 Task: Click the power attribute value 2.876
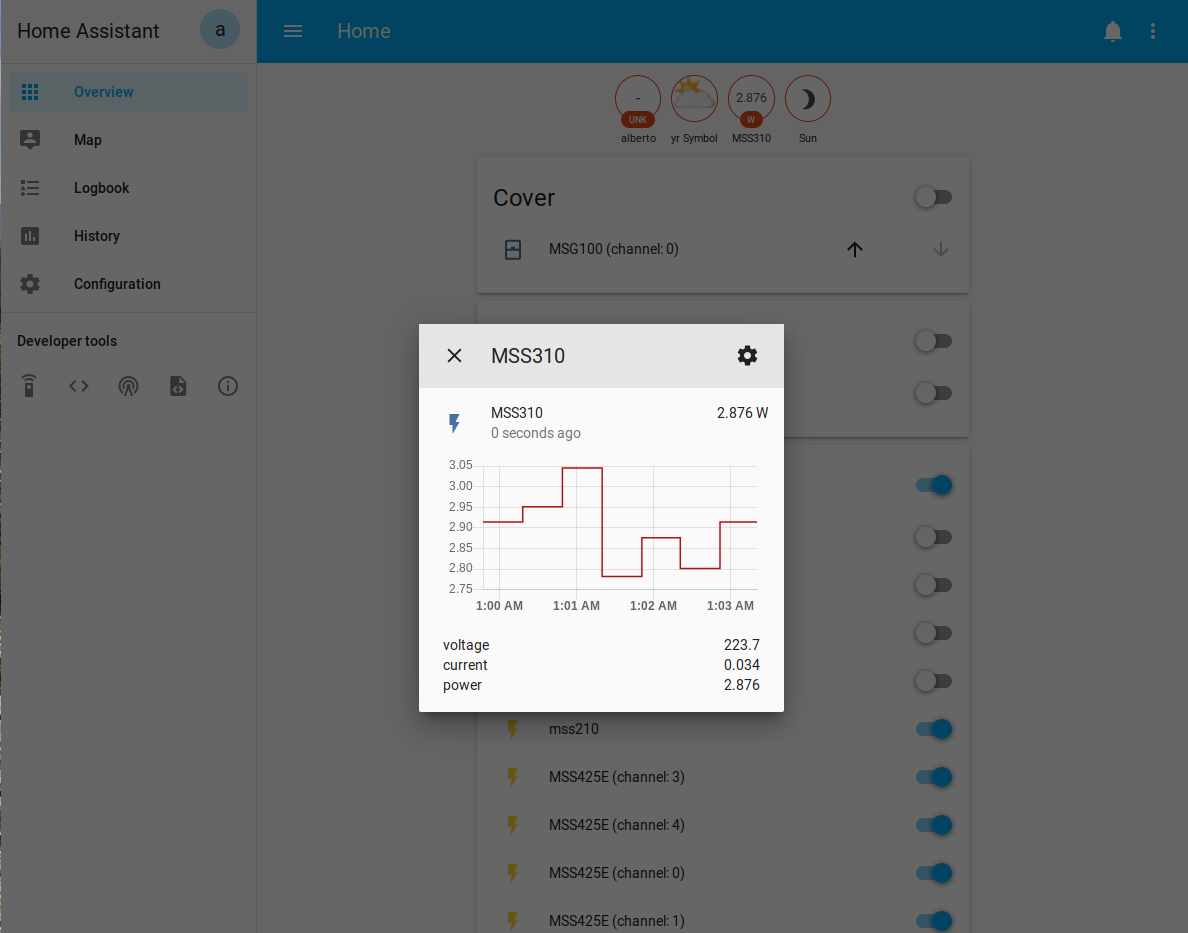point(741,685)
